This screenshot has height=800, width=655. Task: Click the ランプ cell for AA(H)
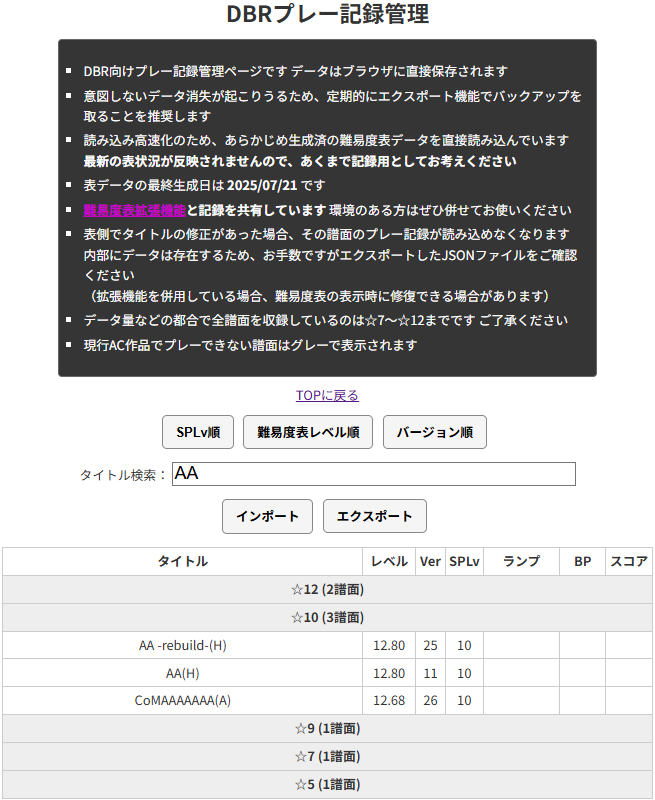click(521, 673)
